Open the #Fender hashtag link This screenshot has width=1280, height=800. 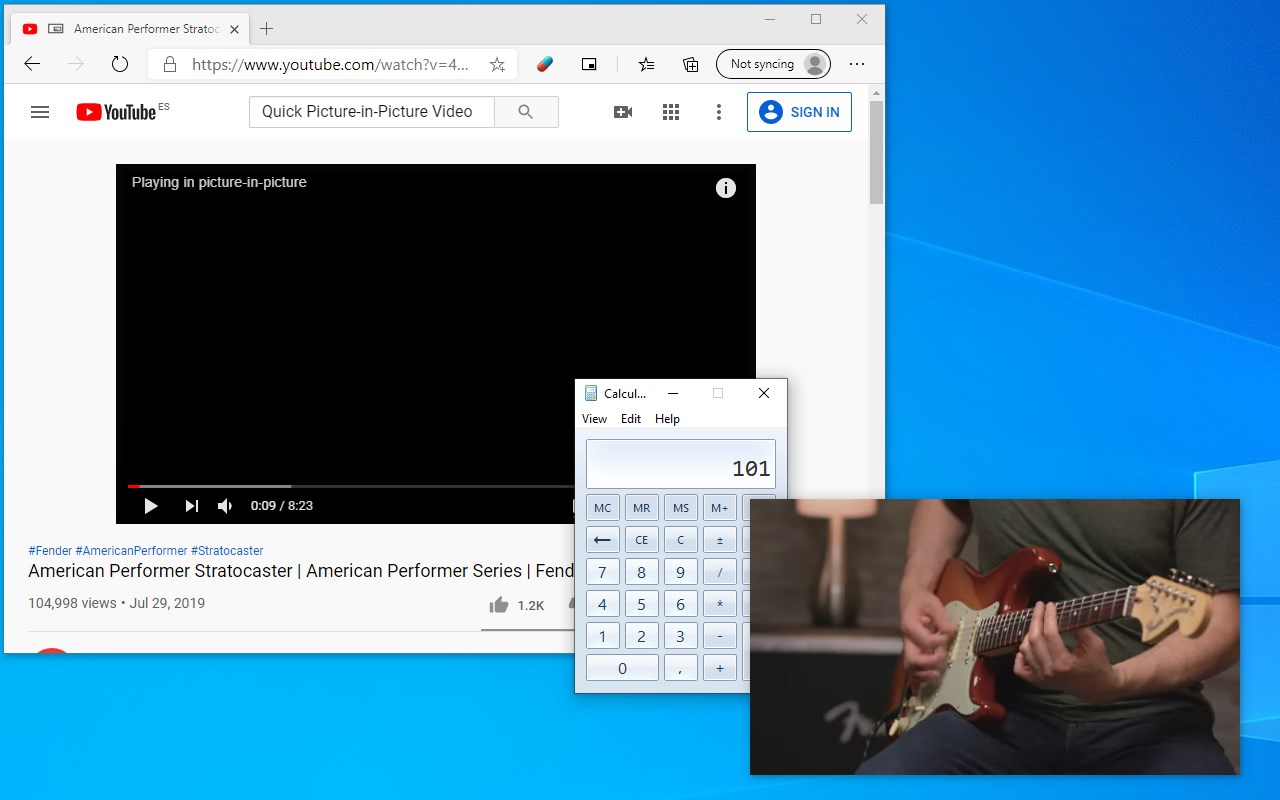coord(50,551)
